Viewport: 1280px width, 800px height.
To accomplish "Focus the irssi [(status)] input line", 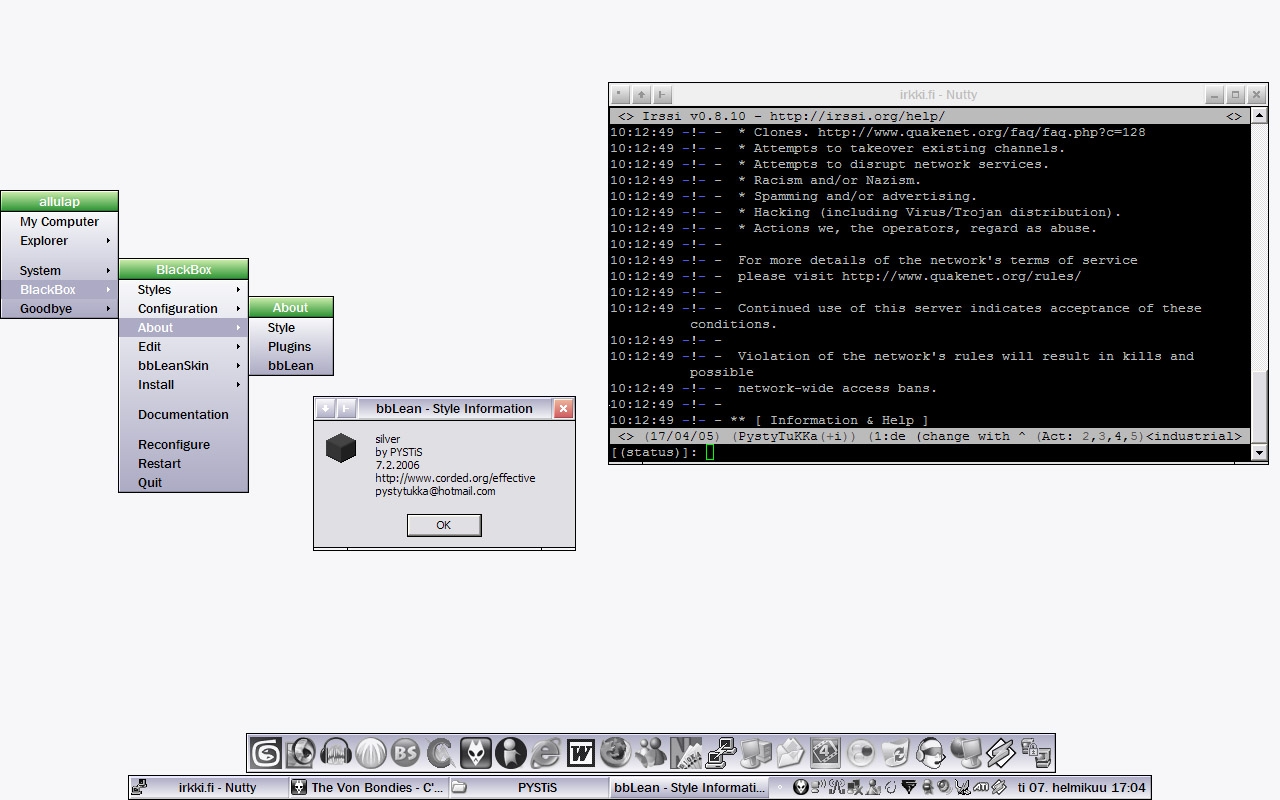I will tap(930, 452).
